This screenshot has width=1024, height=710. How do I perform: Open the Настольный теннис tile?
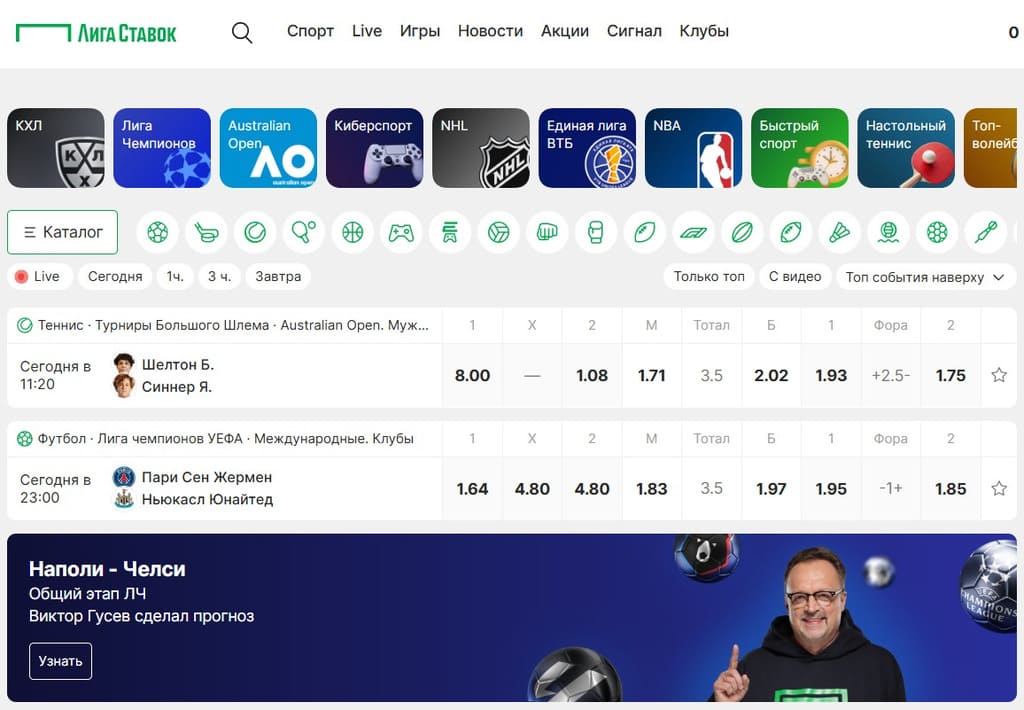906,148
